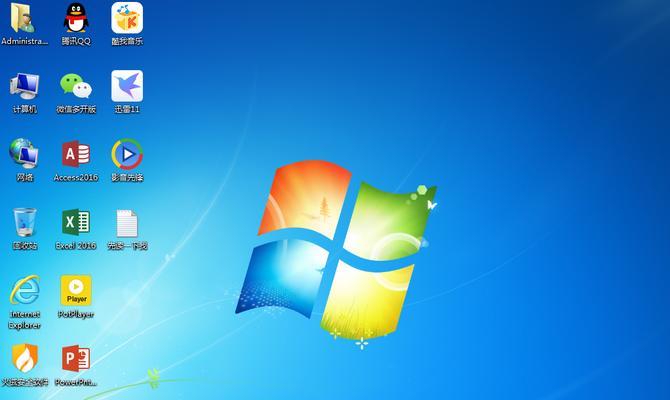Image resolution: width=670 pixels, height=400 pixels.
Task: Click the Internet Explorer icon
Action: coord(25,291)
